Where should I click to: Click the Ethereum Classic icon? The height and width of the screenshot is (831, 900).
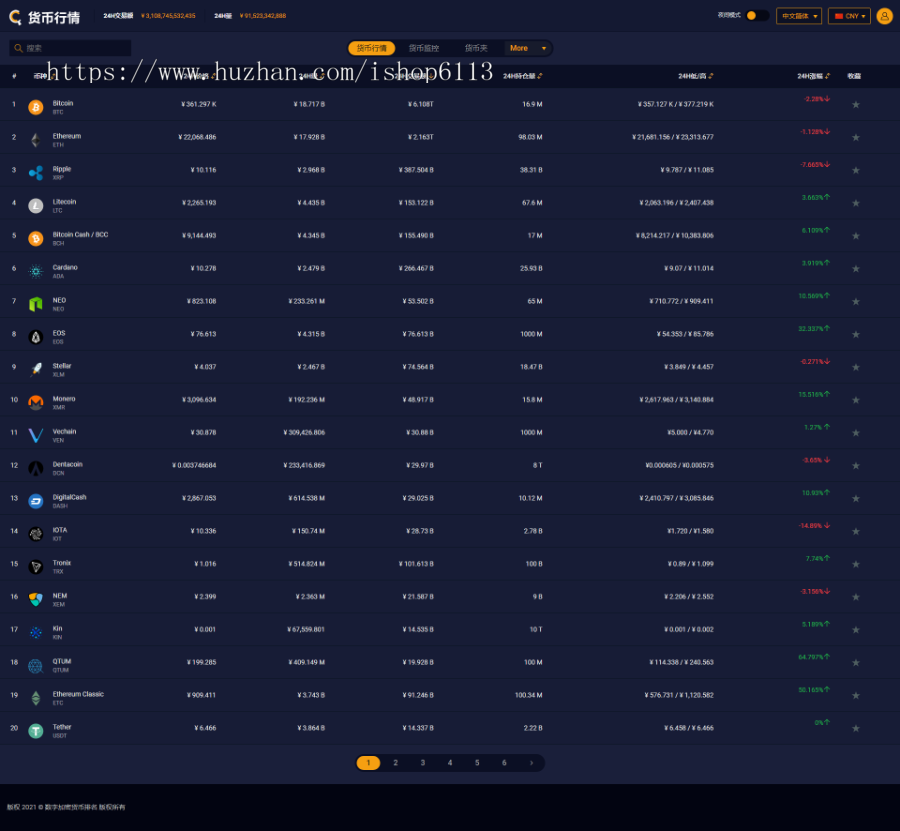pyautogui.click(x=36, y=698)
